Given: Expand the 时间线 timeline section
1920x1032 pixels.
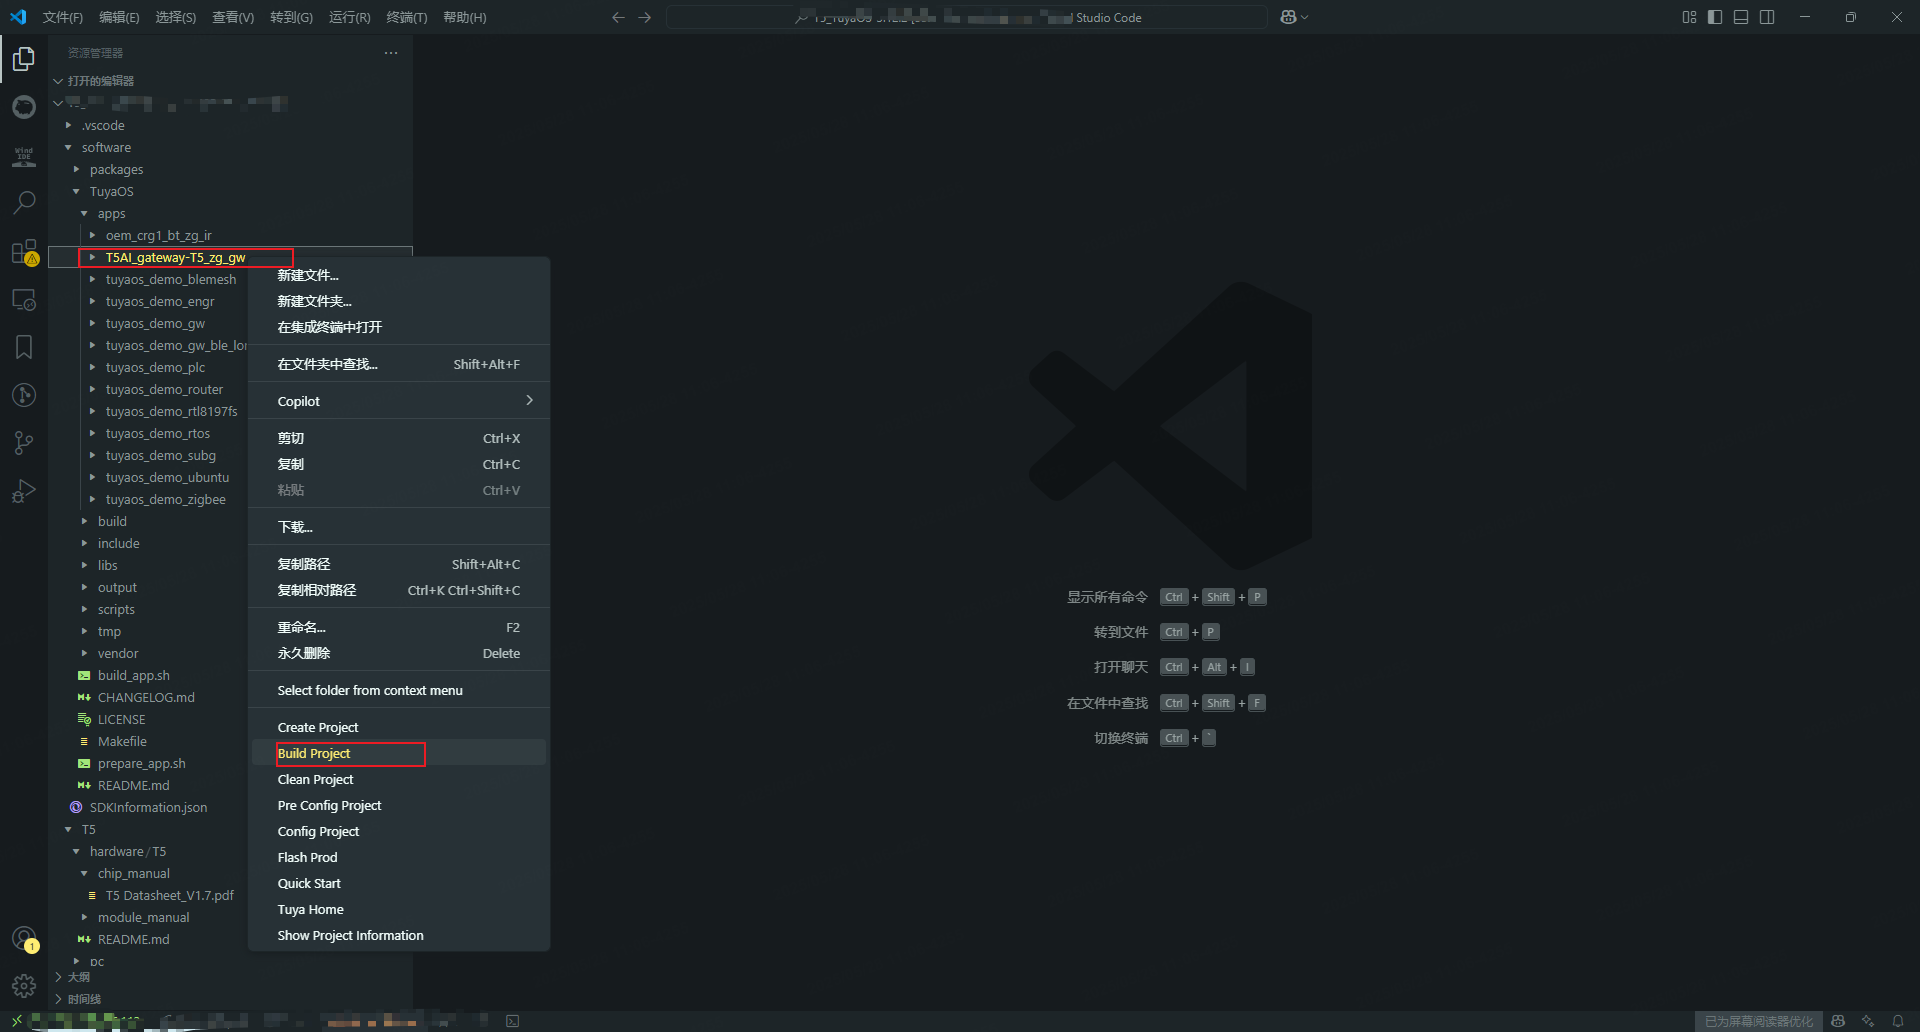Looking at the screenshot, I should 58,999.
